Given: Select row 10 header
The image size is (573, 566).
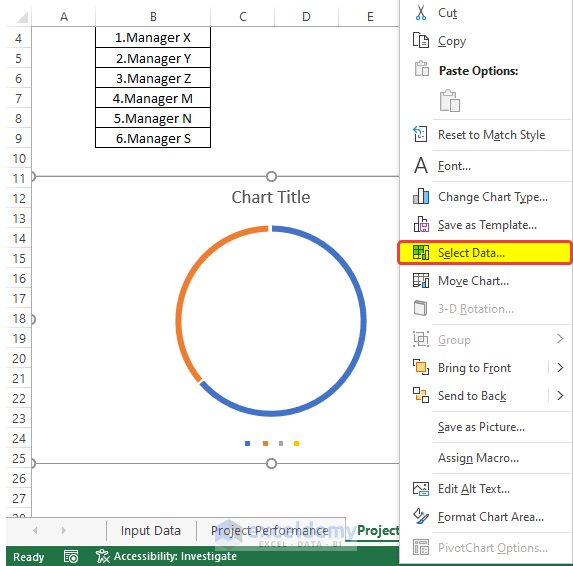Looking at the screenshot, I should tap(19, 159).
